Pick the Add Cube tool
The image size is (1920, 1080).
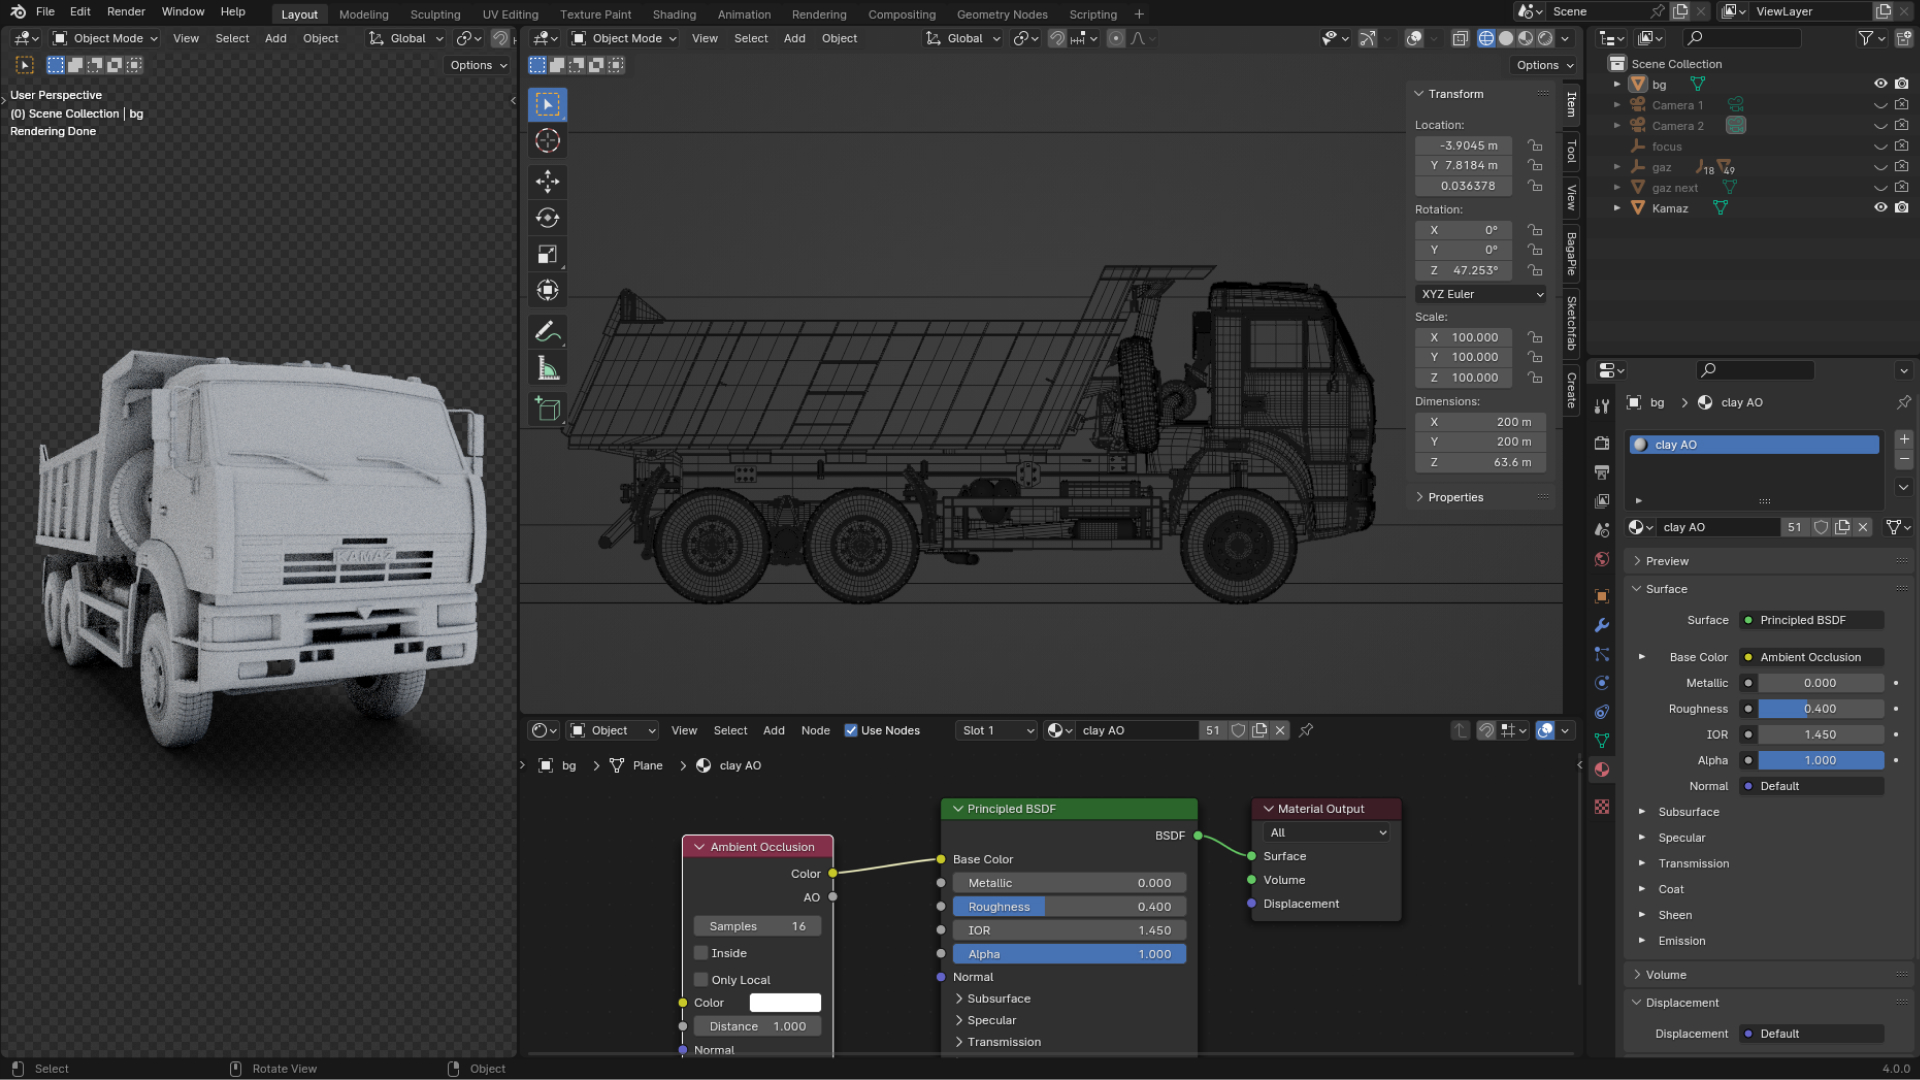tap(547, 408)
